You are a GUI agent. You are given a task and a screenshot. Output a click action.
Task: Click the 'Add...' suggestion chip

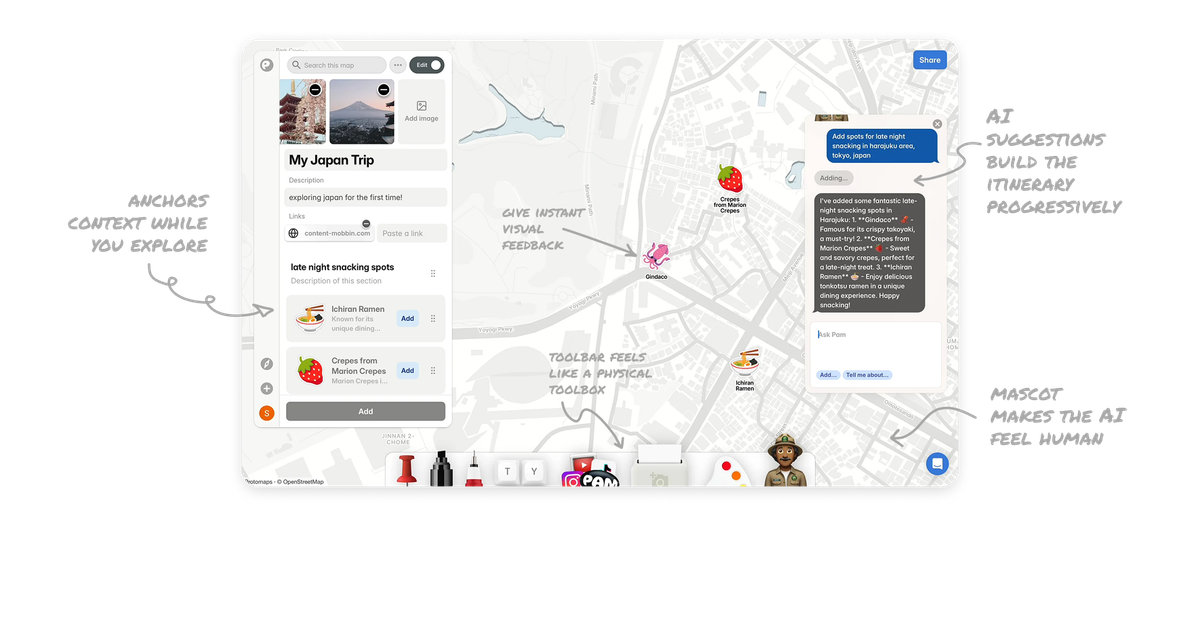pos(828,375)
